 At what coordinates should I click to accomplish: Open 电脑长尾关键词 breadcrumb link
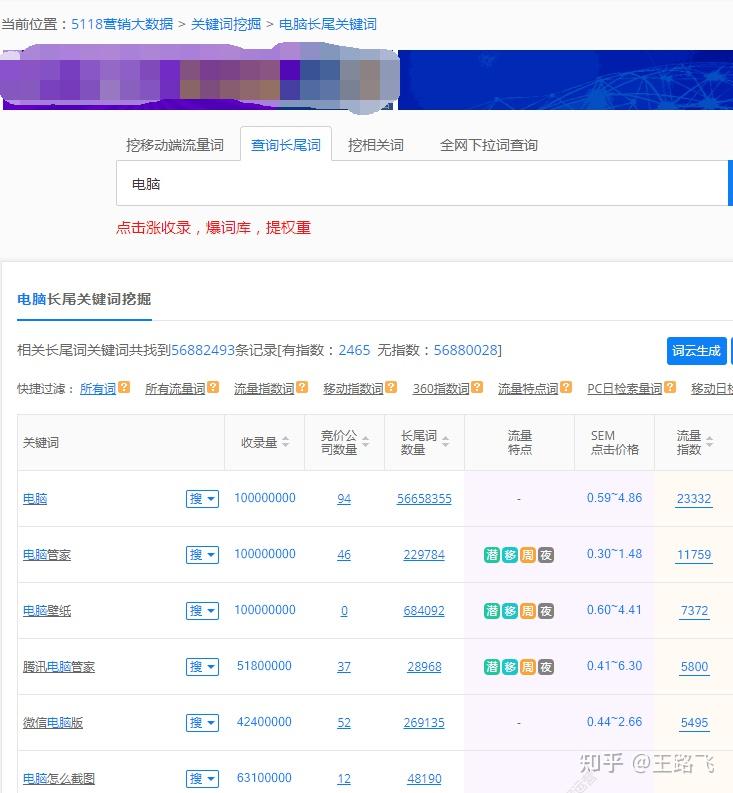[x=328, y=24]
